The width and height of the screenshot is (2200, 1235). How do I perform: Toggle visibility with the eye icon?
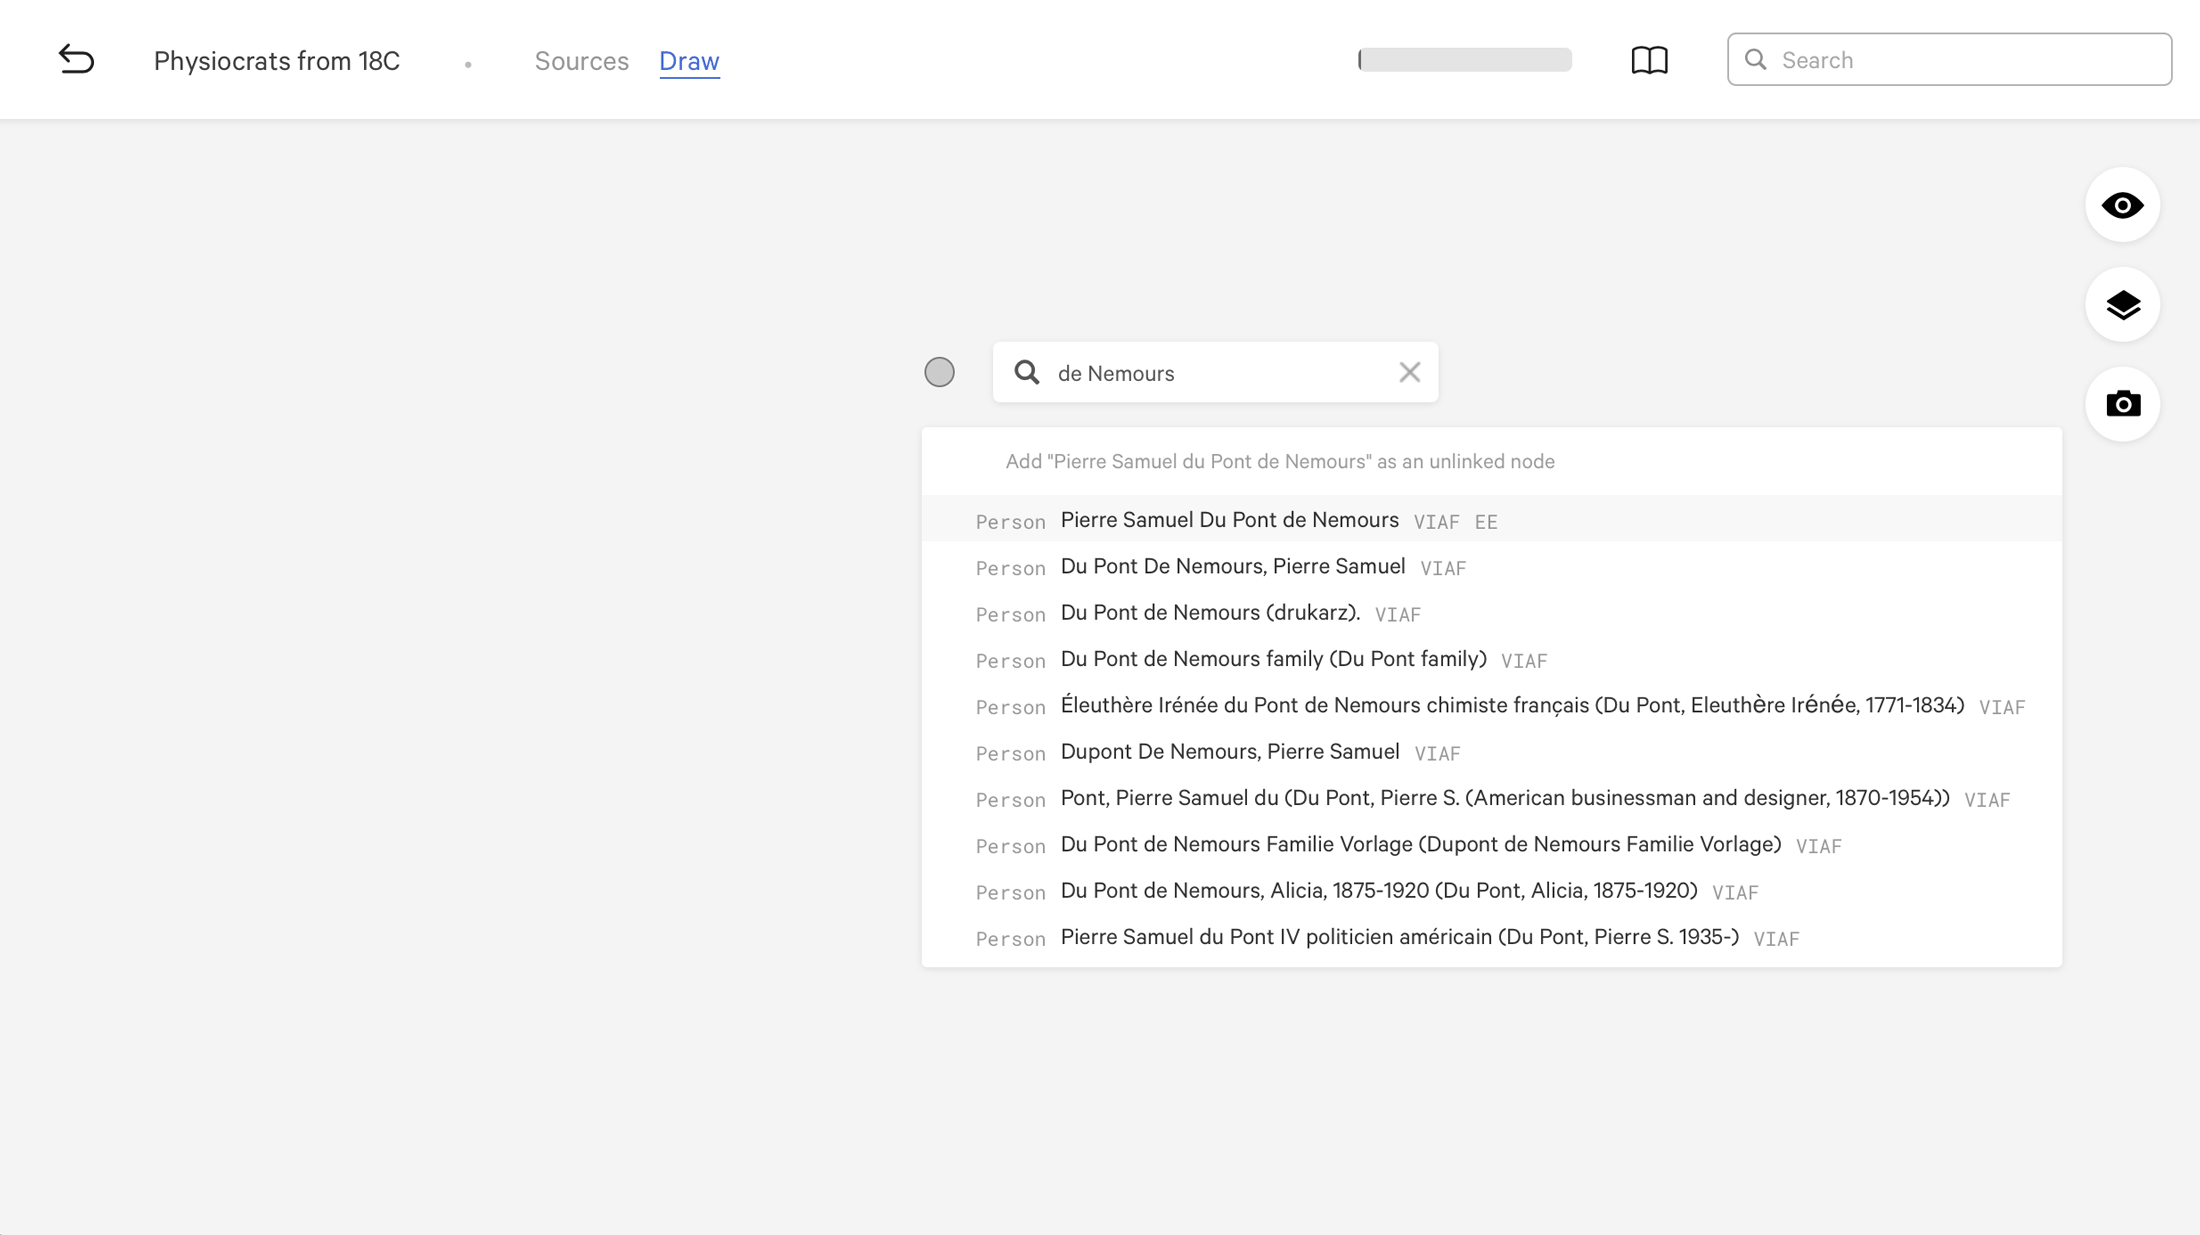point(2122,205)
